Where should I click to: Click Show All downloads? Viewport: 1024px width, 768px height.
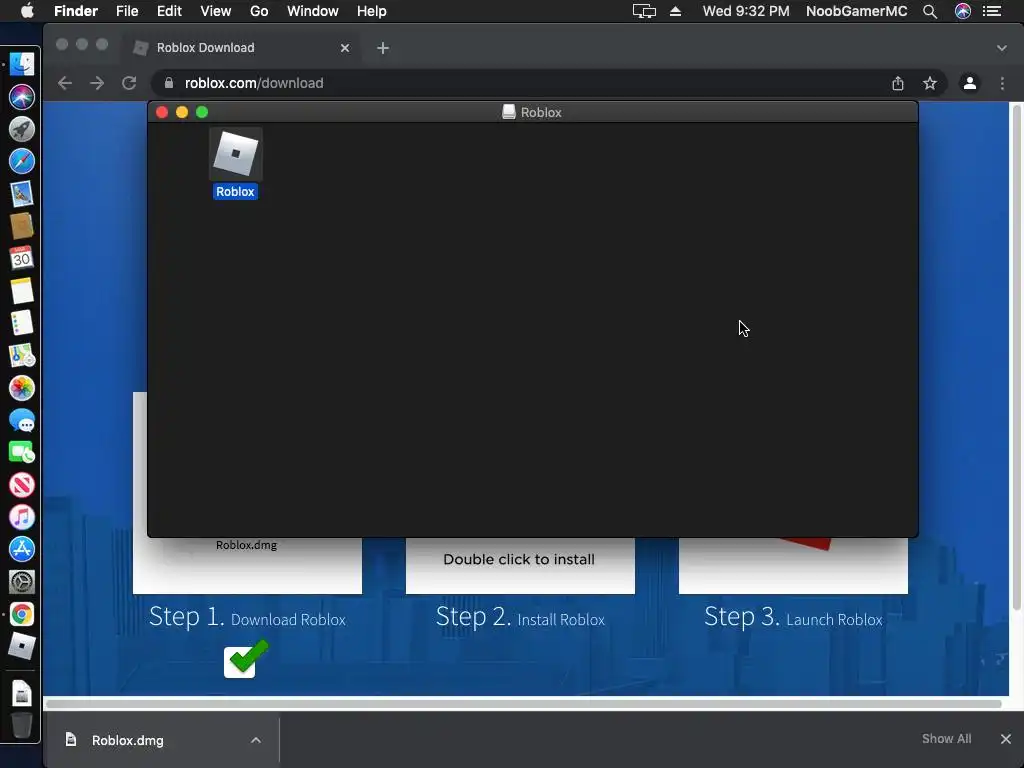(x=946, y=739)
